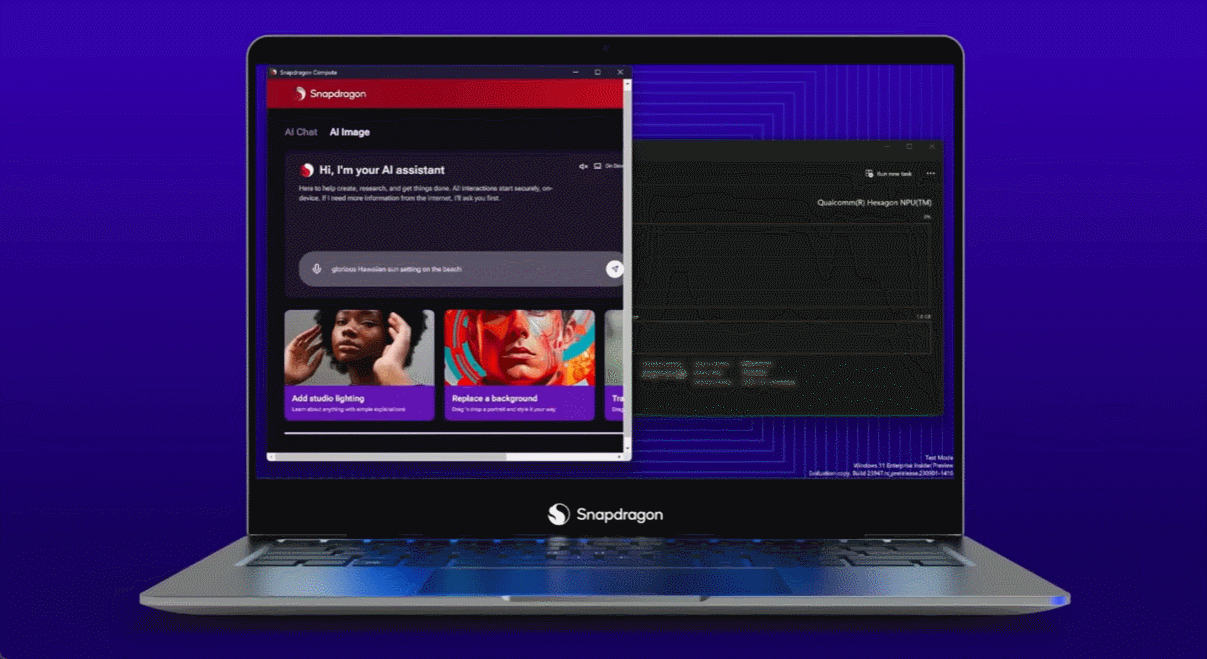Click the microphone icon in prompt bar
Screen dimensions: 1207x659
click(317, 269)
